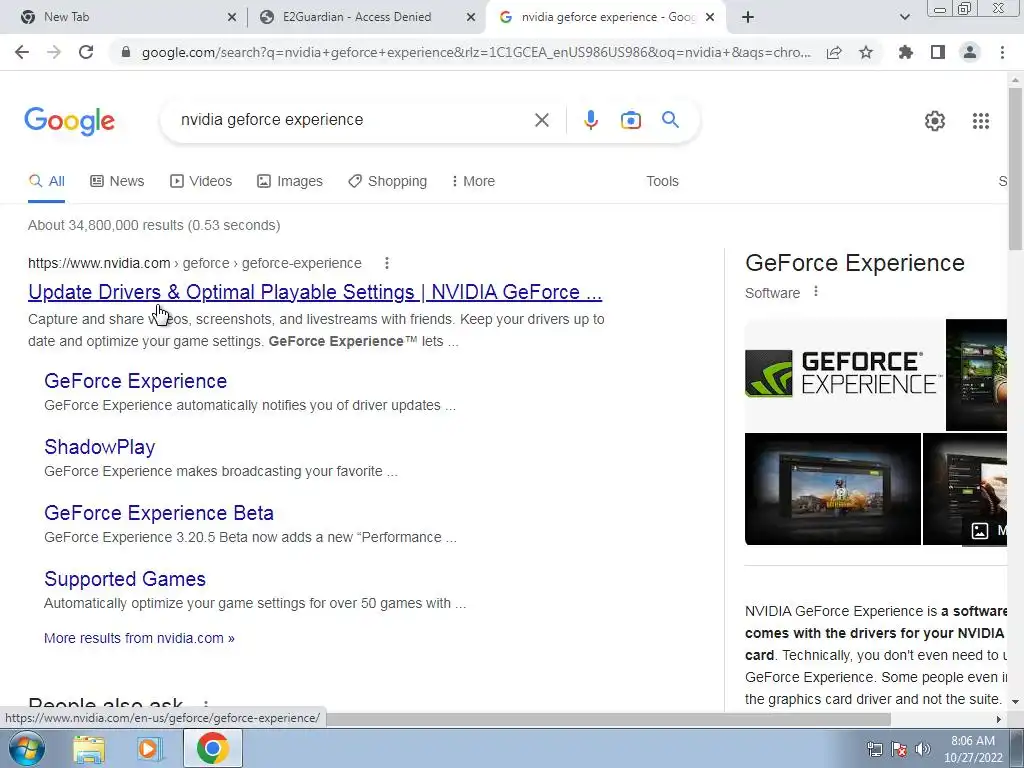This screenshot has height=768, width=1024.
Task: Click the taskbar clock showing 8:06 AM
Action: tap(972, 749)
